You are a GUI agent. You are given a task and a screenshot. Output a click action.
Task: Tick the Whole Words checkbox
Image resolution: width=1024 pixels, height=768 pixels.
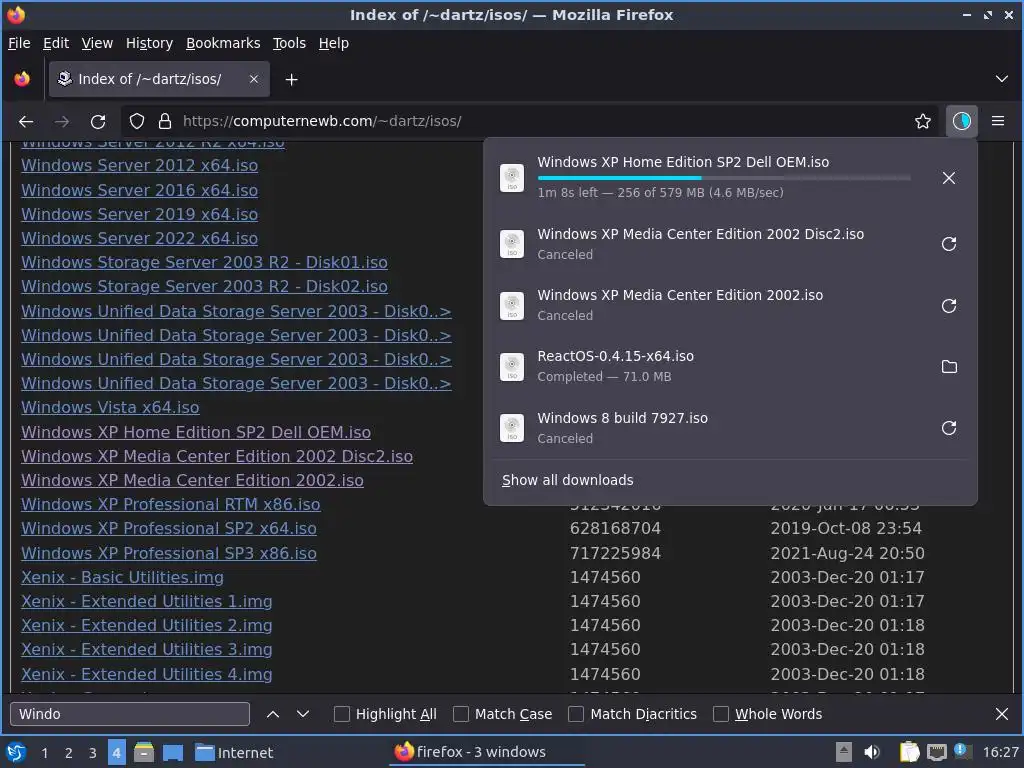click(x=720, y=714)
